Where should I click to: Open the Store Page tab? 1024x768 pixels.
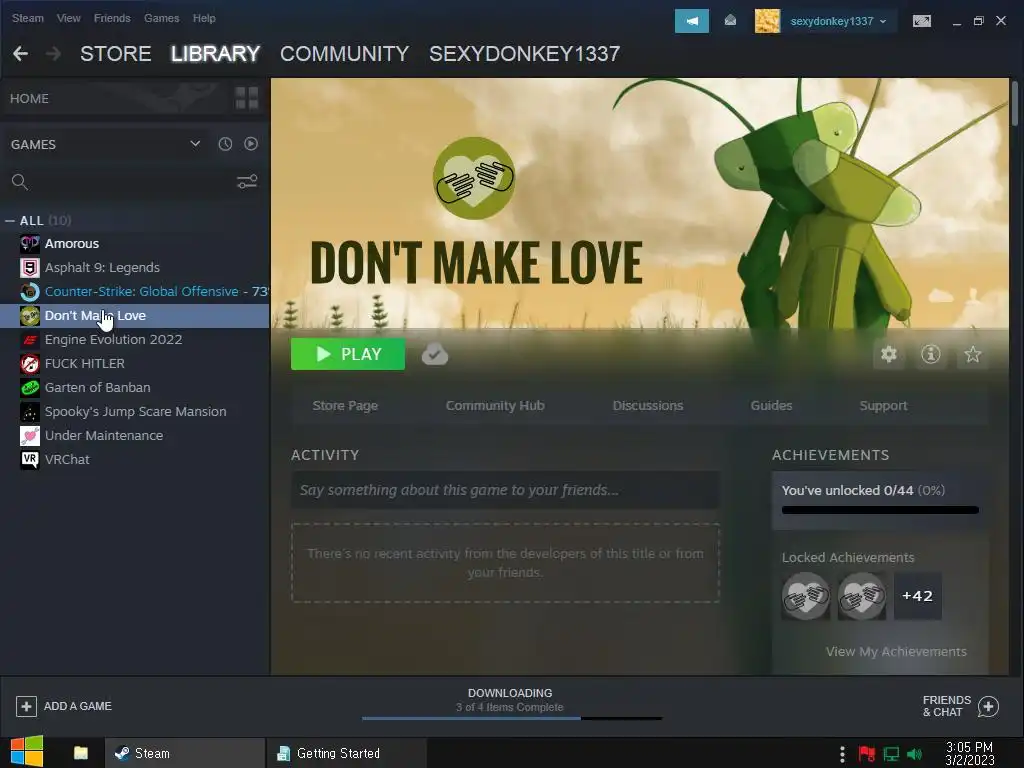(x=345, y=406)
